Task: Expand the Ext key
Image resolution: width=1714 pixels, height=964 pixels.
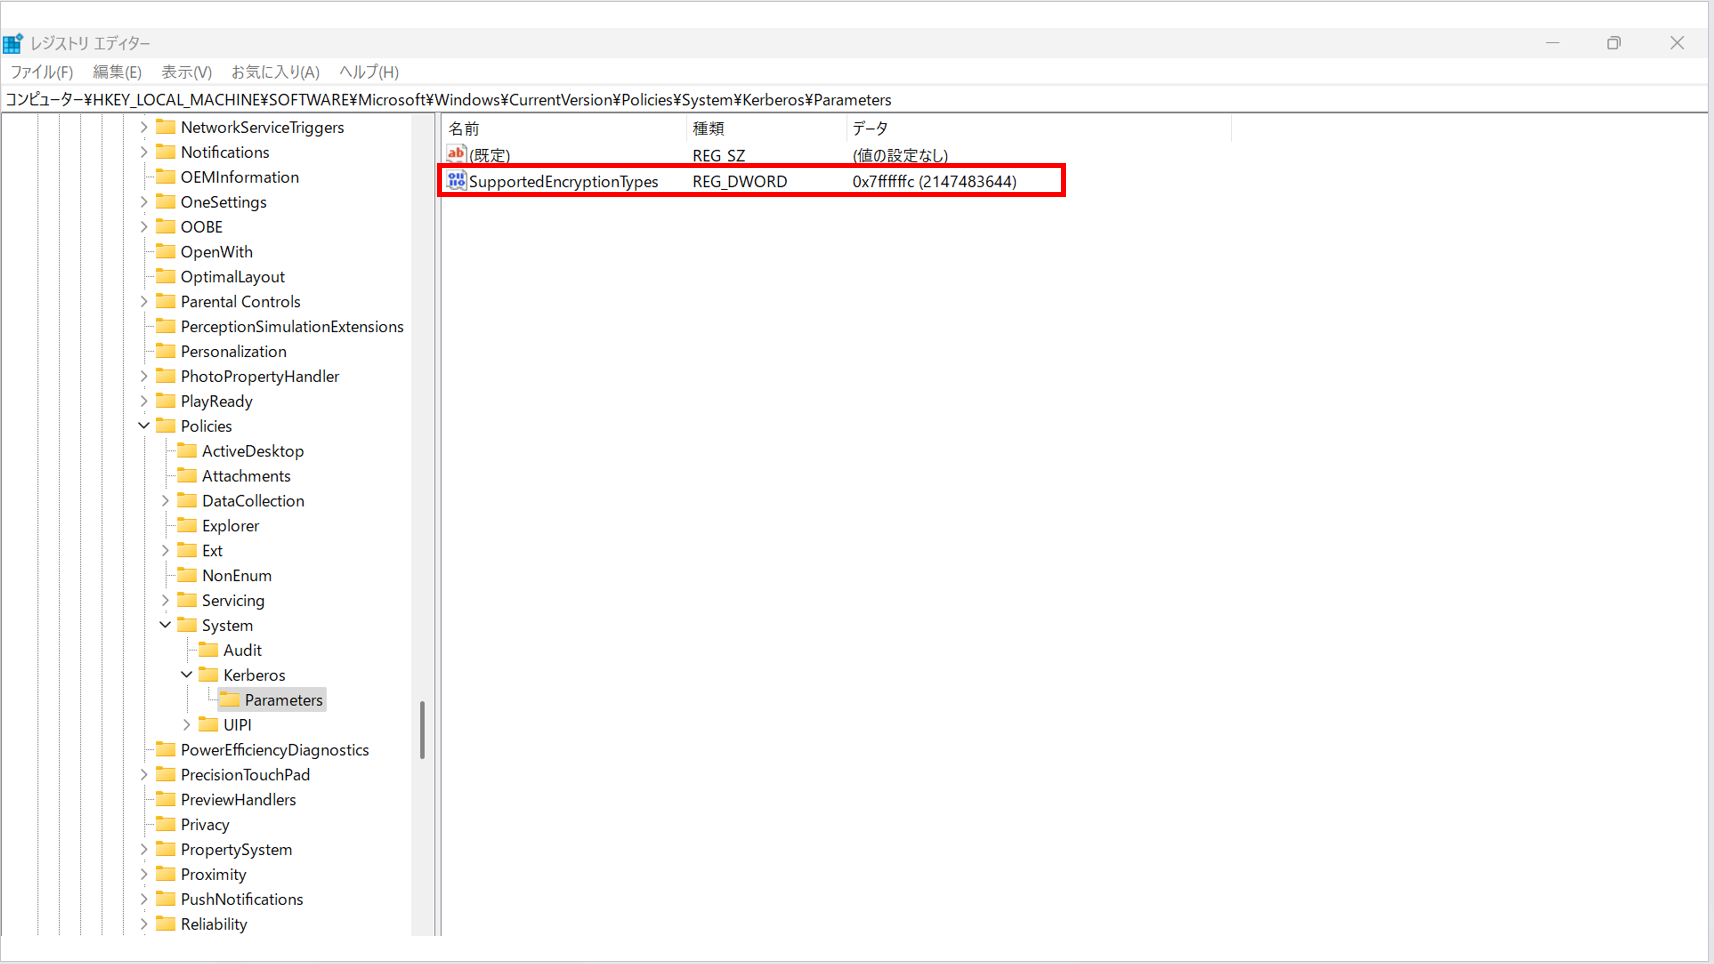Action: (165, 550)
